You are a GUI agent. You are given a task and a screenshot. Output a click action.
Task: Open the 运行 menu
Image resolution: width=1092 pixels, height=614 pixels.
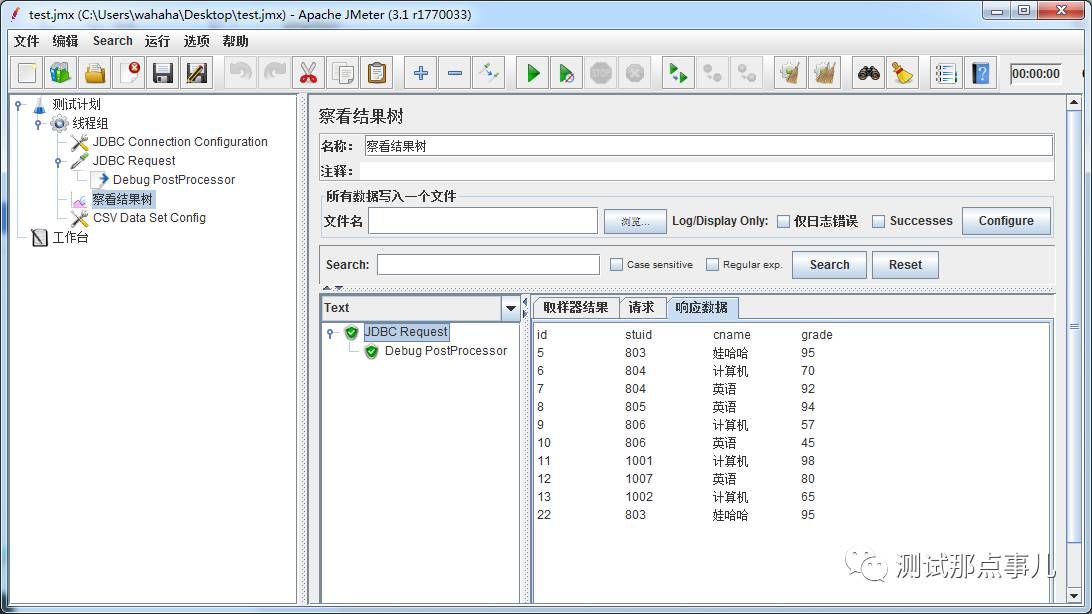pos(157,41)
